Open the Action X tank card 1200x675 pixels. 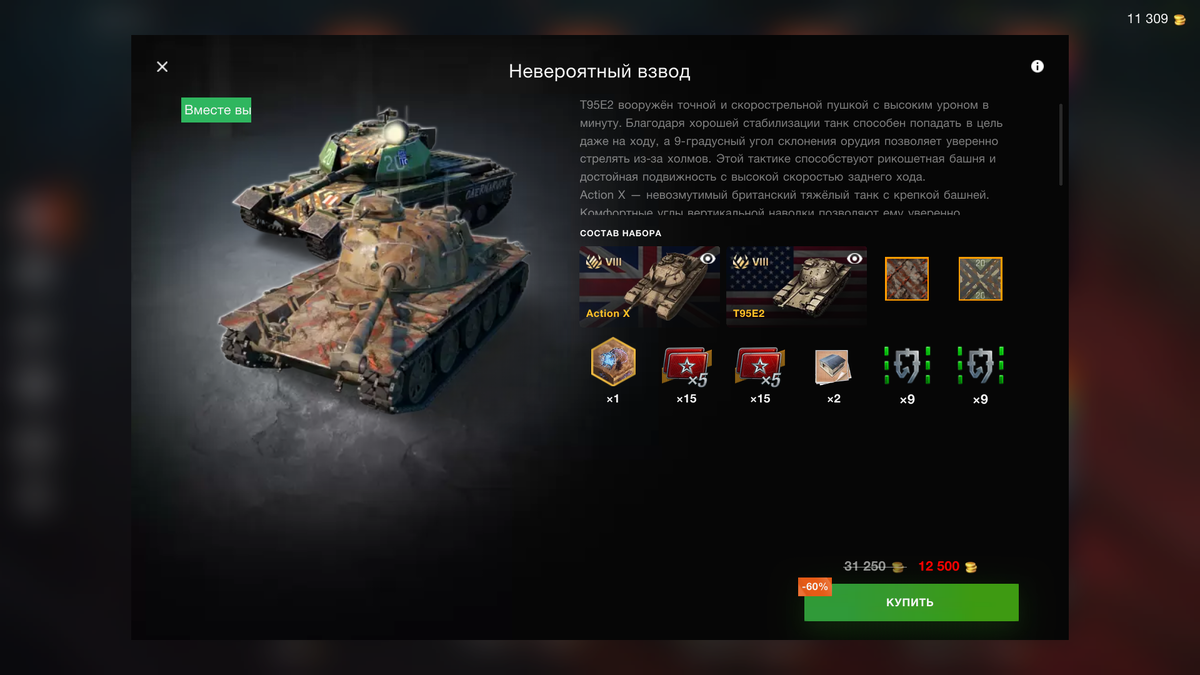(x=649, y=286)
